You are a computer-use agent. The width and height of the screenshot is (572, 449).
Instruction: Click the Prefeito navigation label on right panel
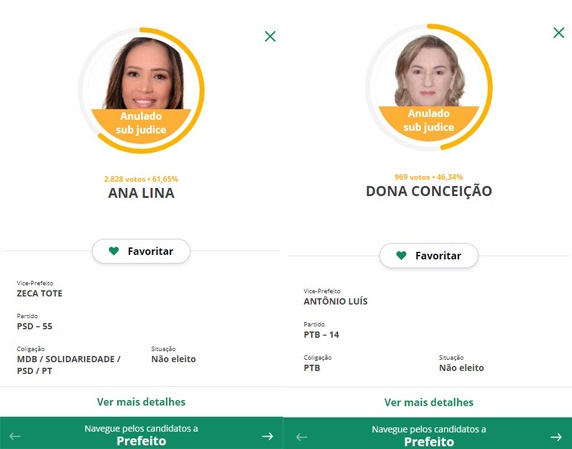click(429, 442)
